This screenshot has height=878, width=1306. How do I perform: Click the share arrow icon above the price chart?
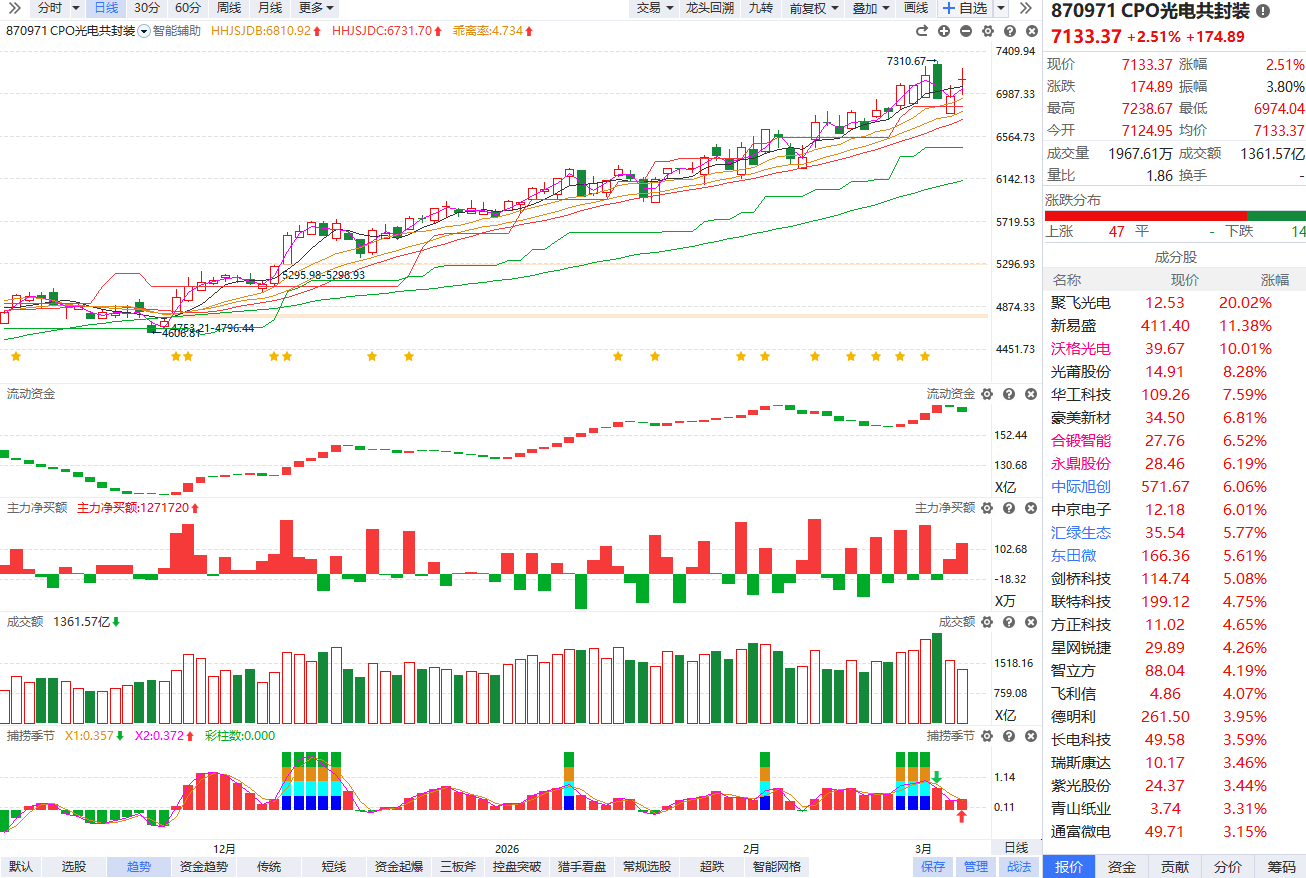pos(922,31)
